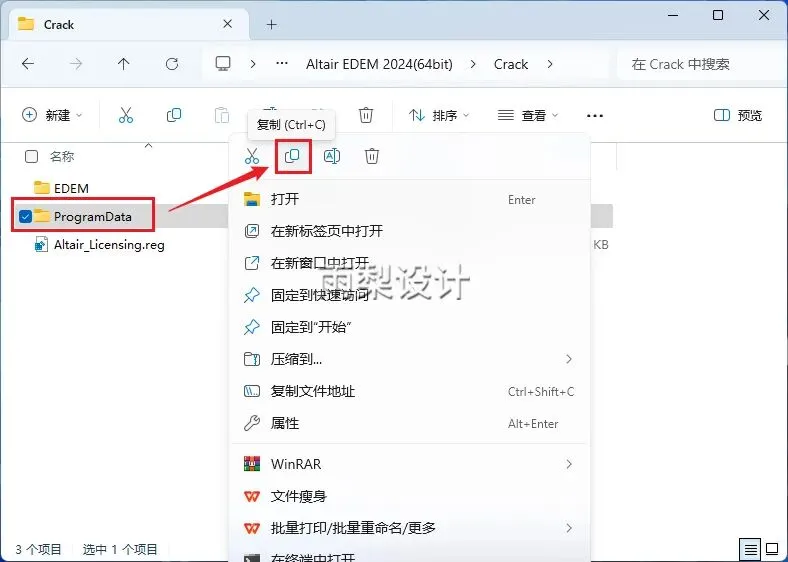This screenshot has width=788, height=562.
Task: Expand the WinRAR submenu arrow
Action: click(569, 463)
